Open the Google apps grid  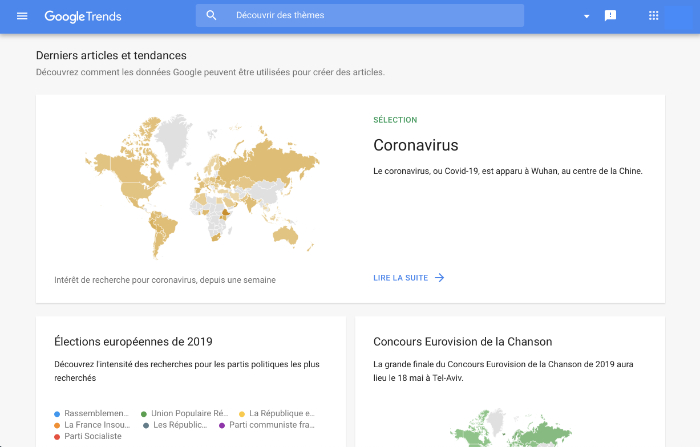click(654, 16)
